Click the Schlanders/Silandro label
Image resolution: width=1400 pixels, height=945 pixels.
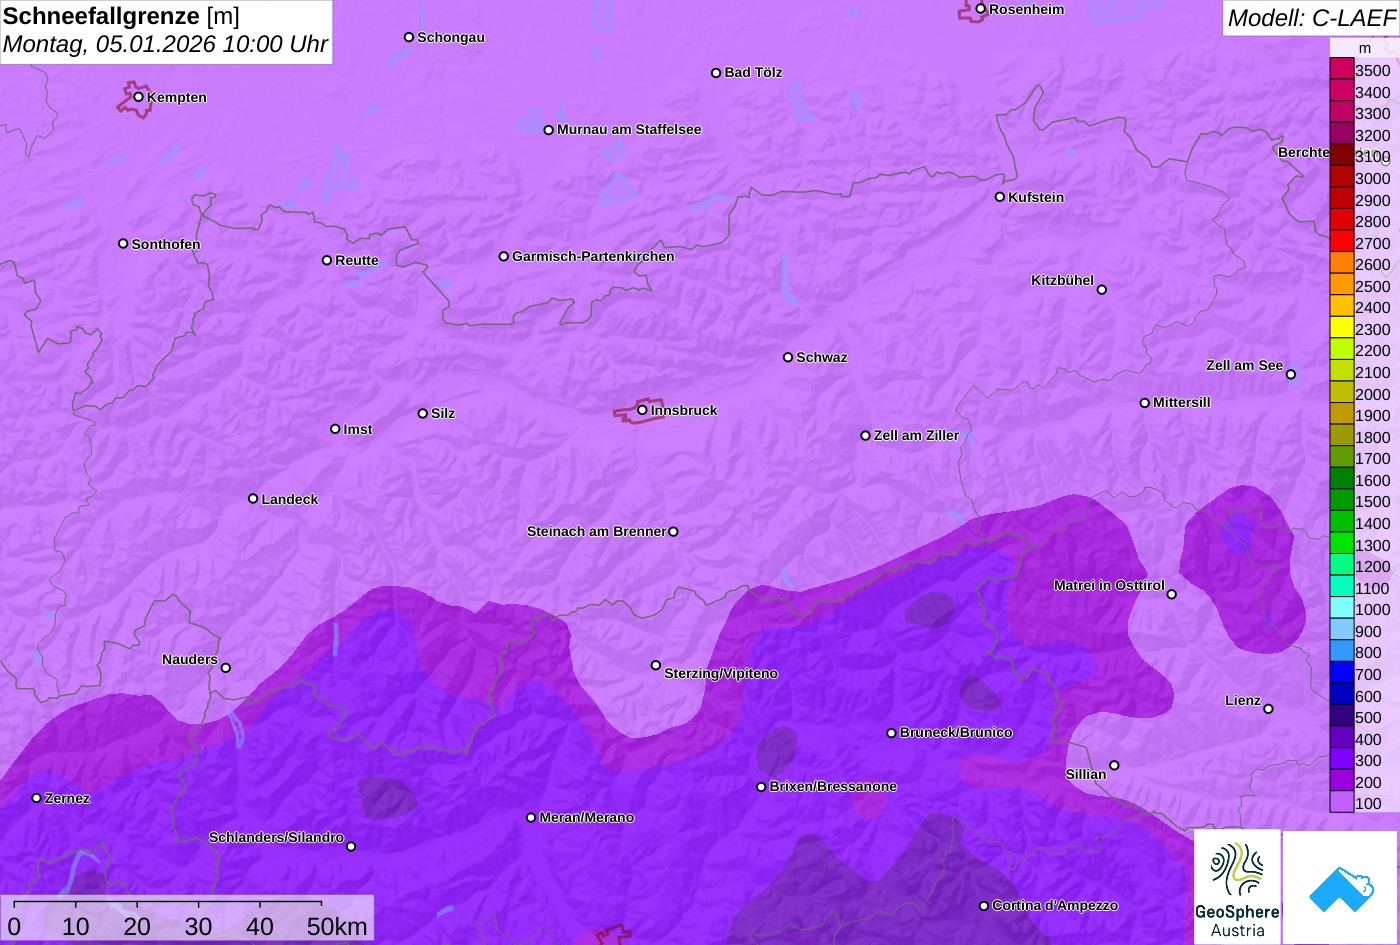276,837
